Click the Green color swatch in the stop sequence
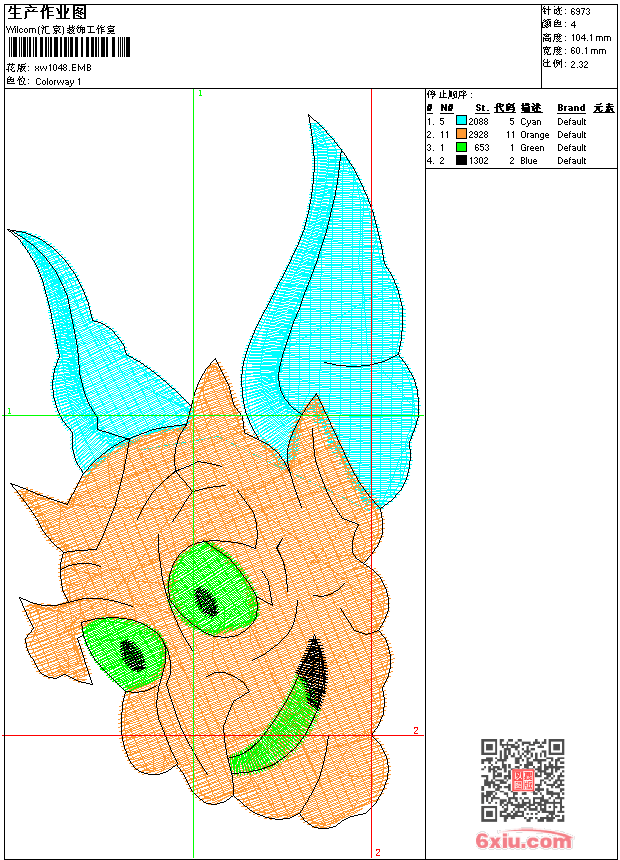Viewport: 620px width, 860px height. (x=461, y=148)
